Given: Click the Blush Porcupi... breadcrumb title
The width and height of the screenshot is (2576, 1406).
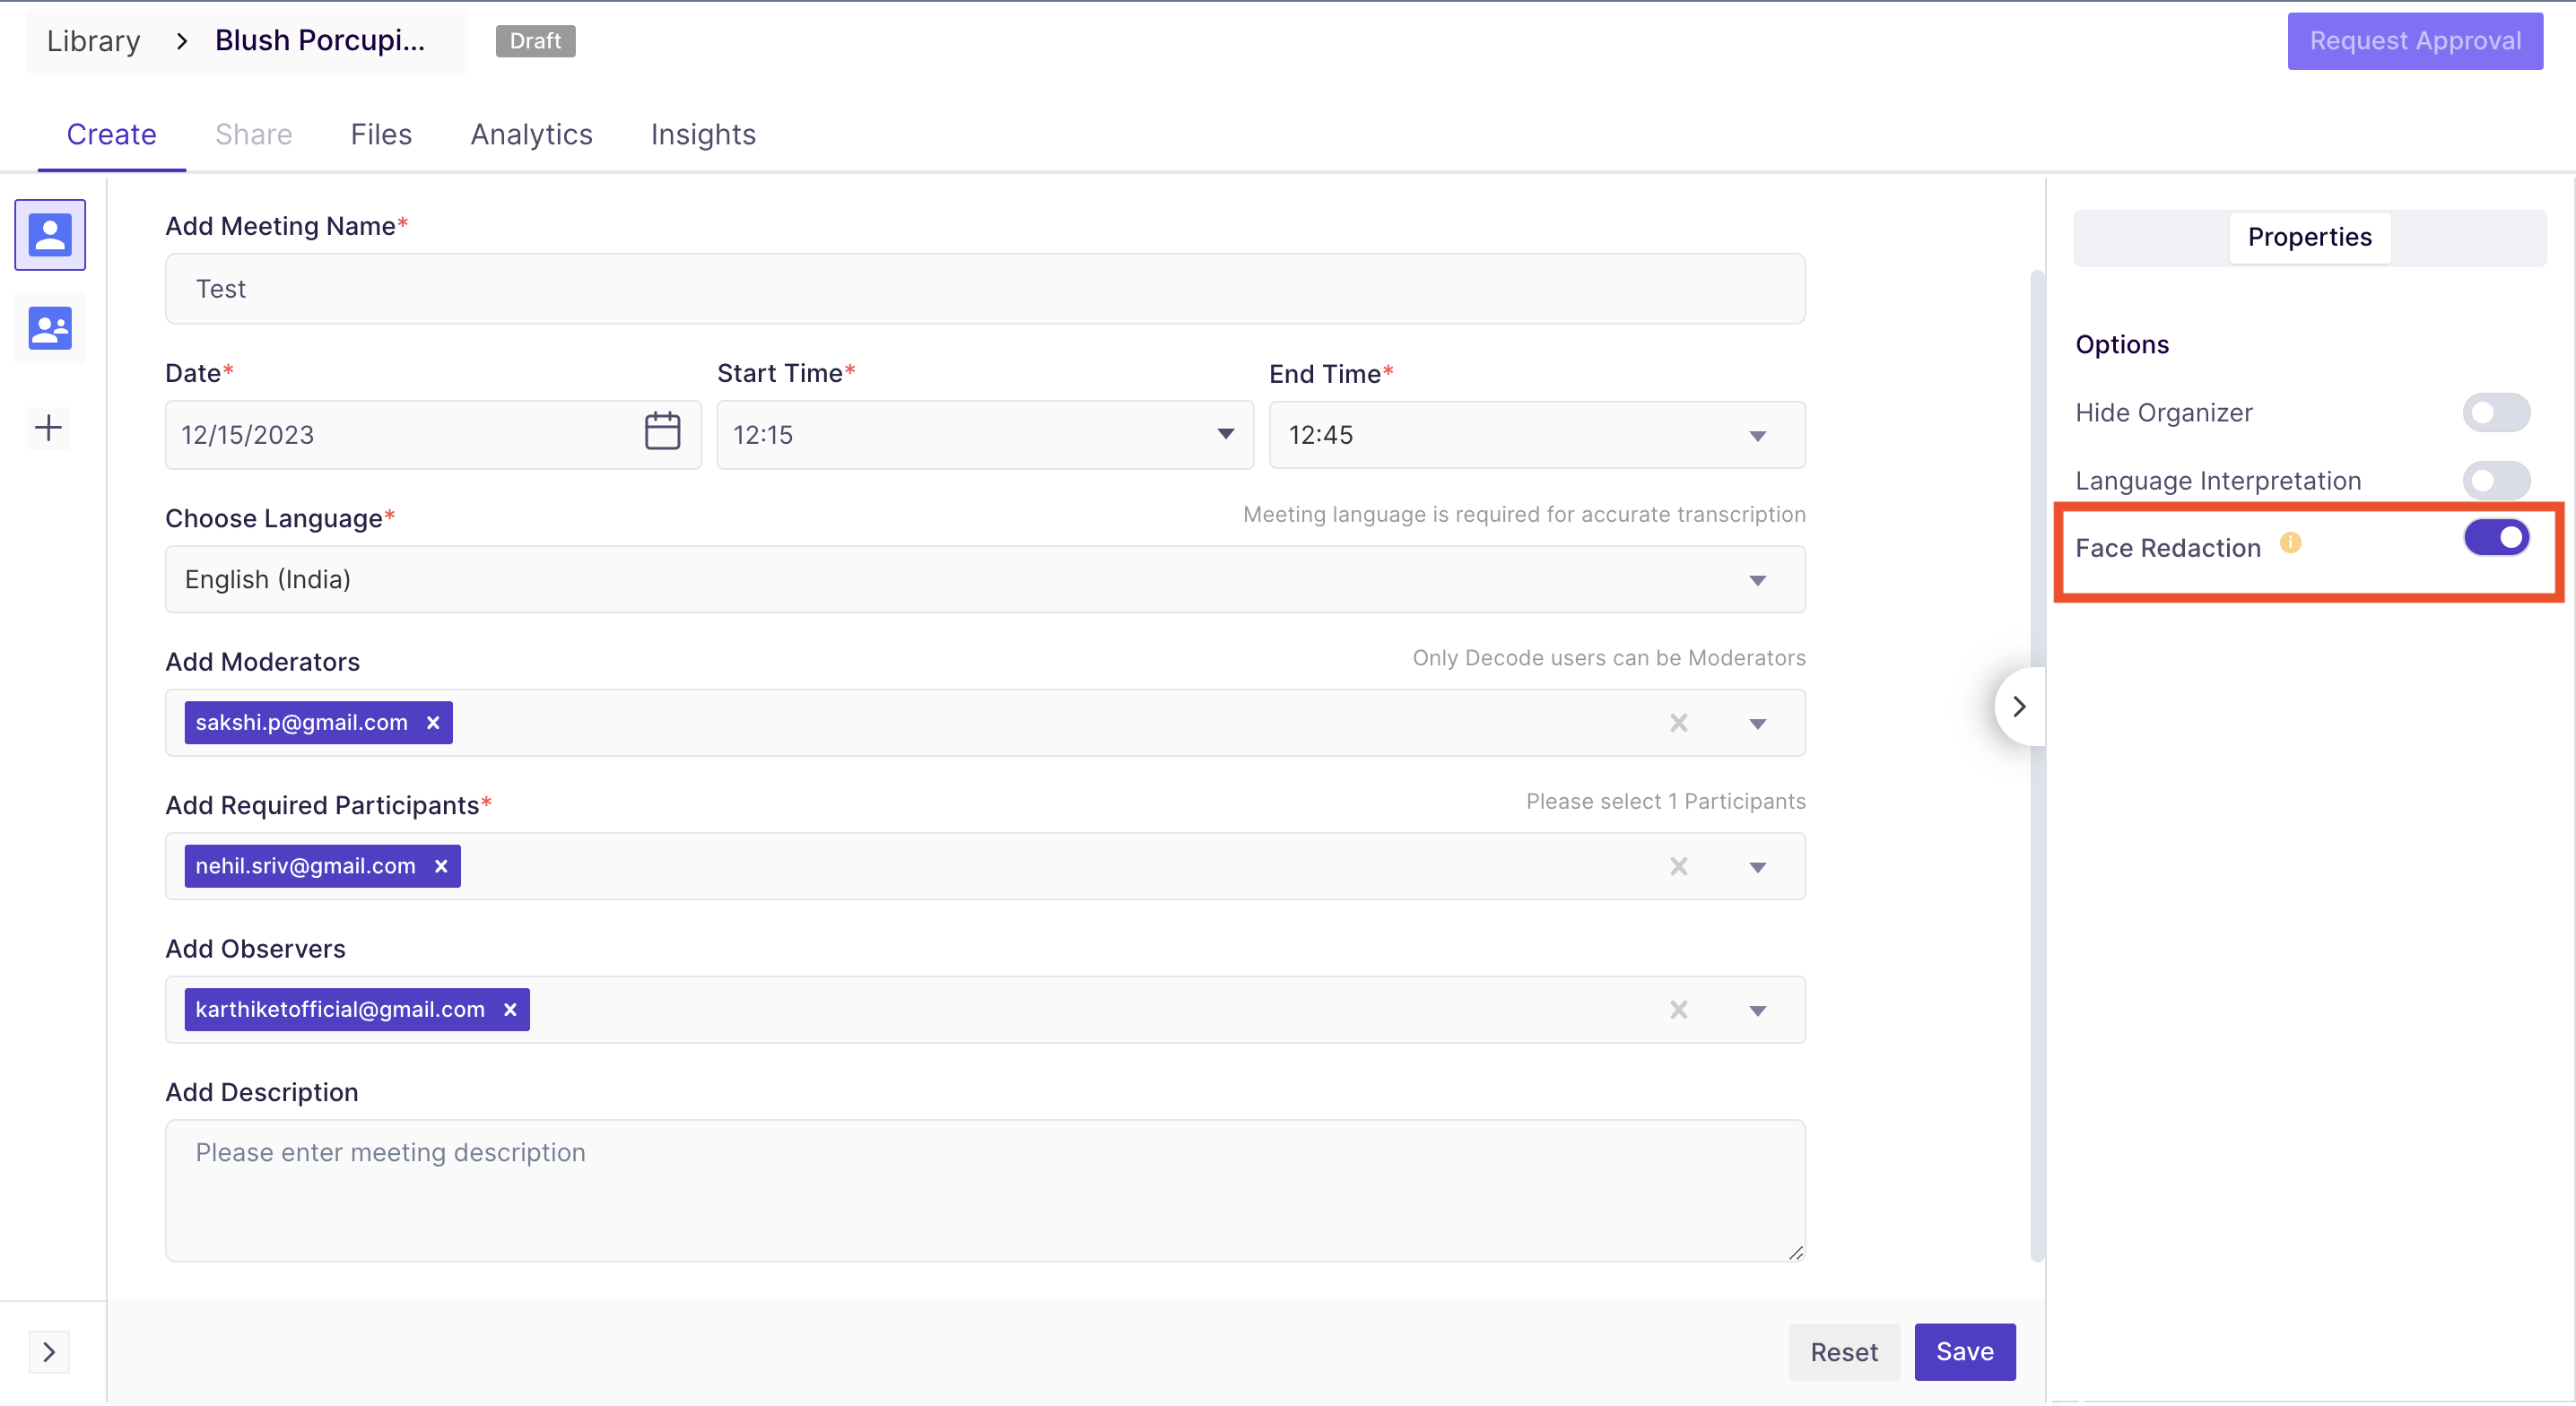Looking at the screenshot, I should coord(320,41).
